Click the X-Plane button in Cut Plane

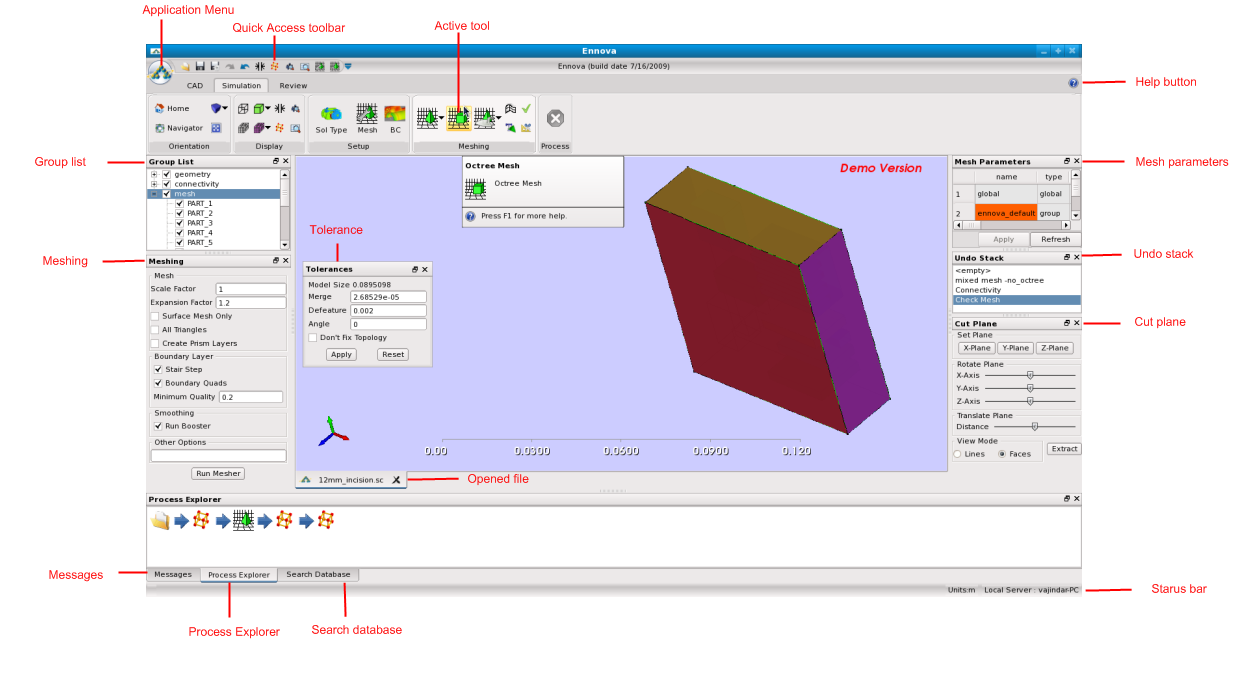click(975, 348)
